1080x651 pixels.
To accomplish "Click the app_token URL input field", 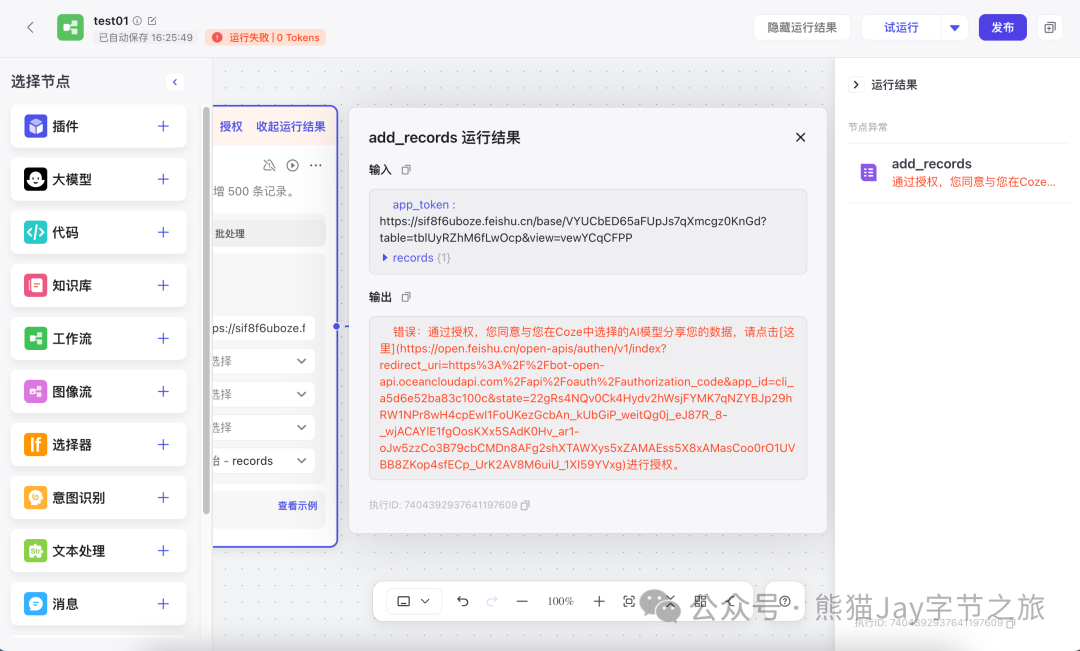I will (x=264, y=328).
